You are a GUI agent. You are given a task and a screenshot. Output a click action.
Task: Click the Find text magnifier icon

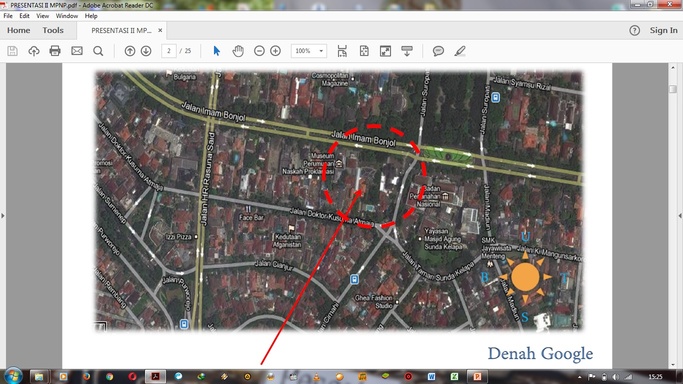point(98,51)
